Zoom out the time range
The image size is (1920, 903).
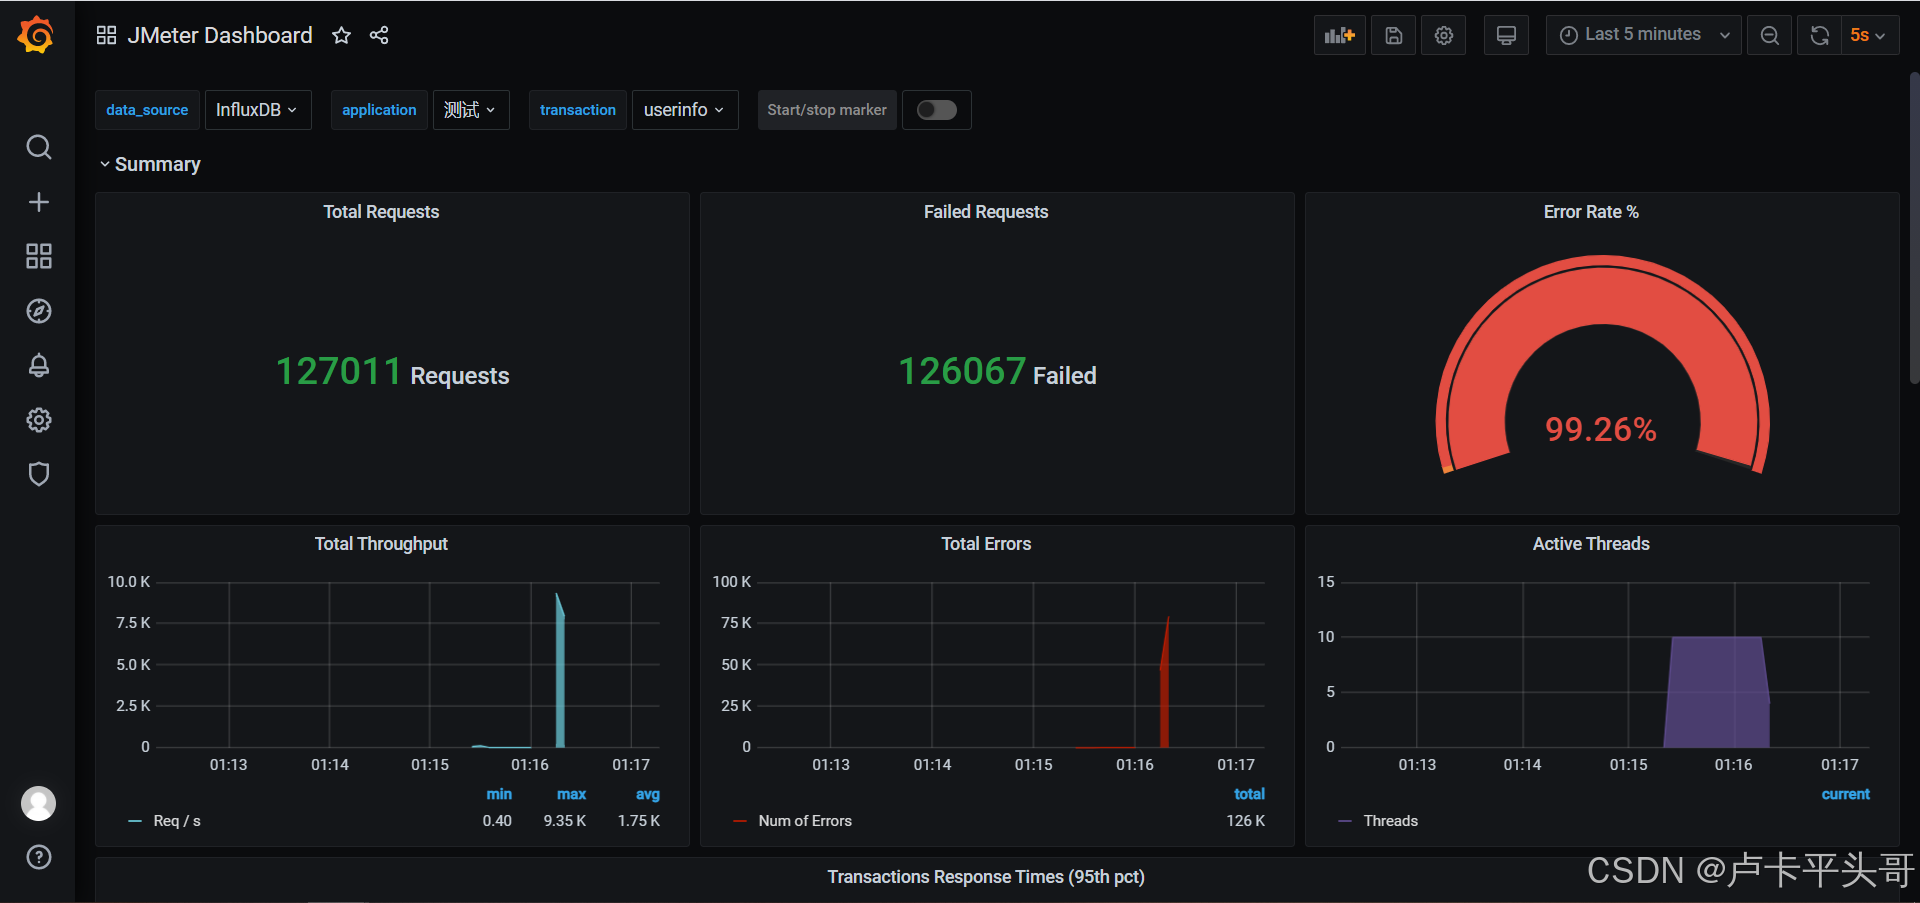1769,35
